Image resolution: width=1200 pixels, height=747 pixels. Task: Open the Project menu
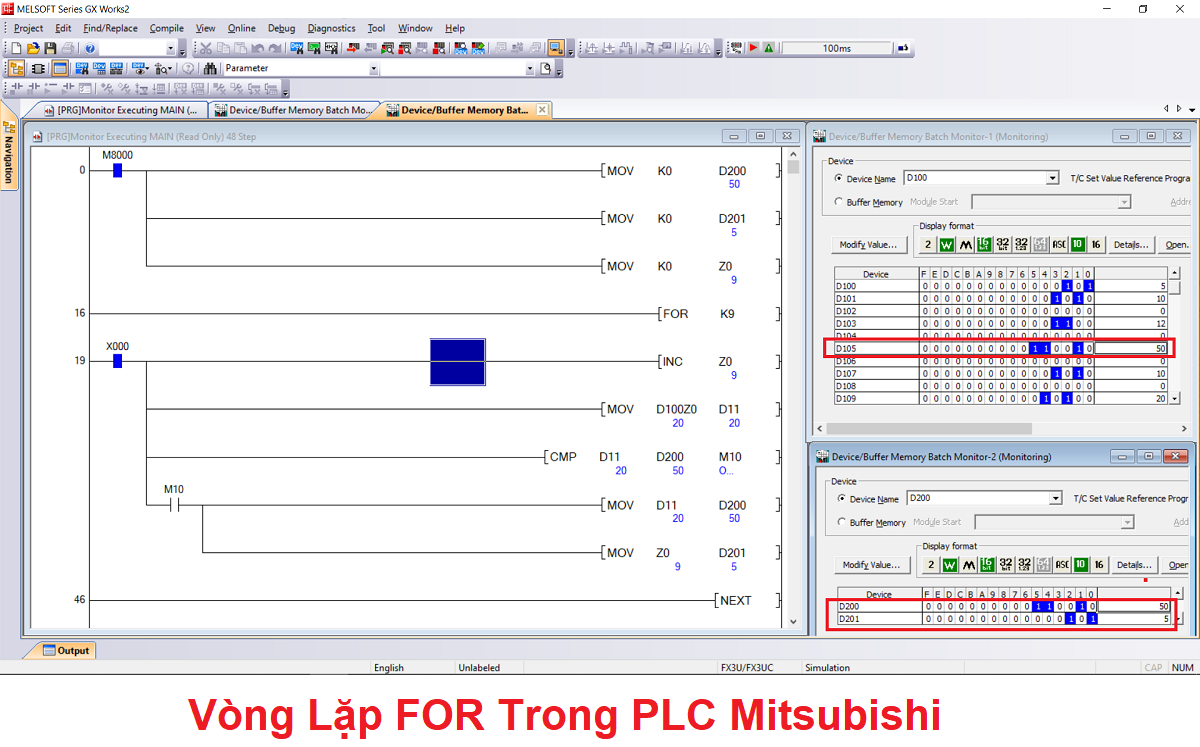click(28, 28)
